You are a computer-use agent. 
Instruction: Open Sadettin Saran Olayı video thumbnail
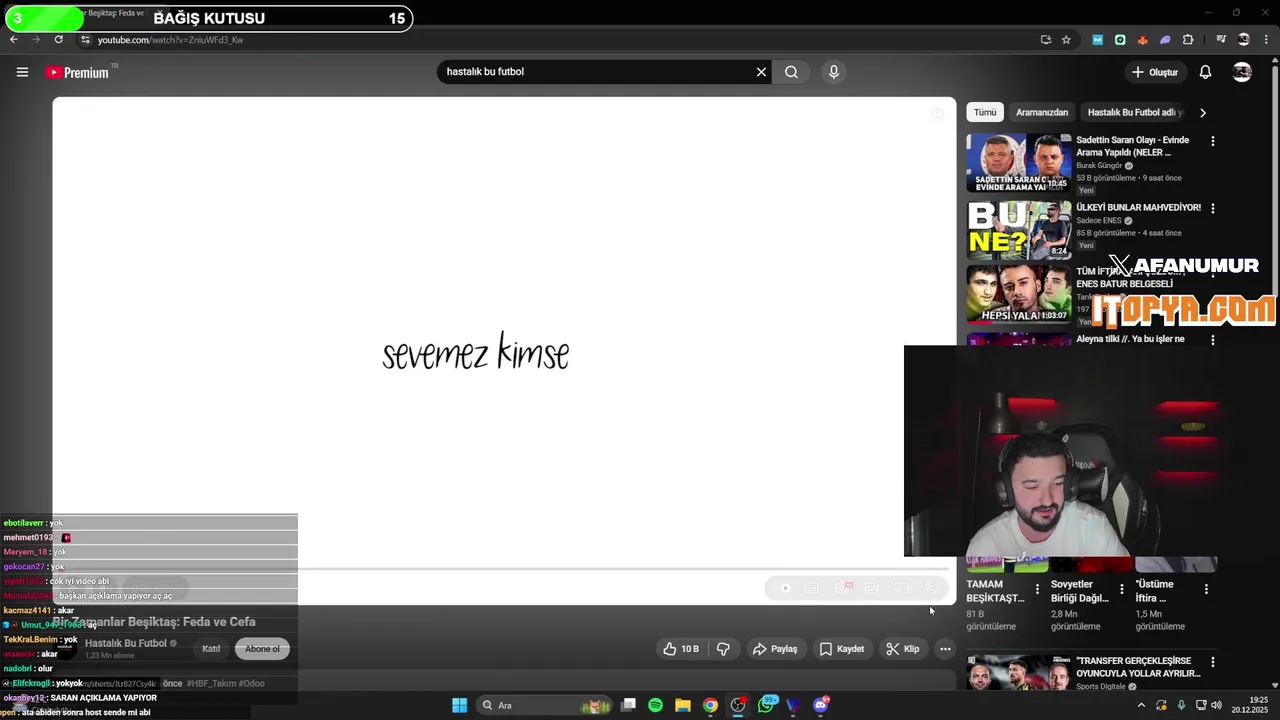coord(1018,162)
